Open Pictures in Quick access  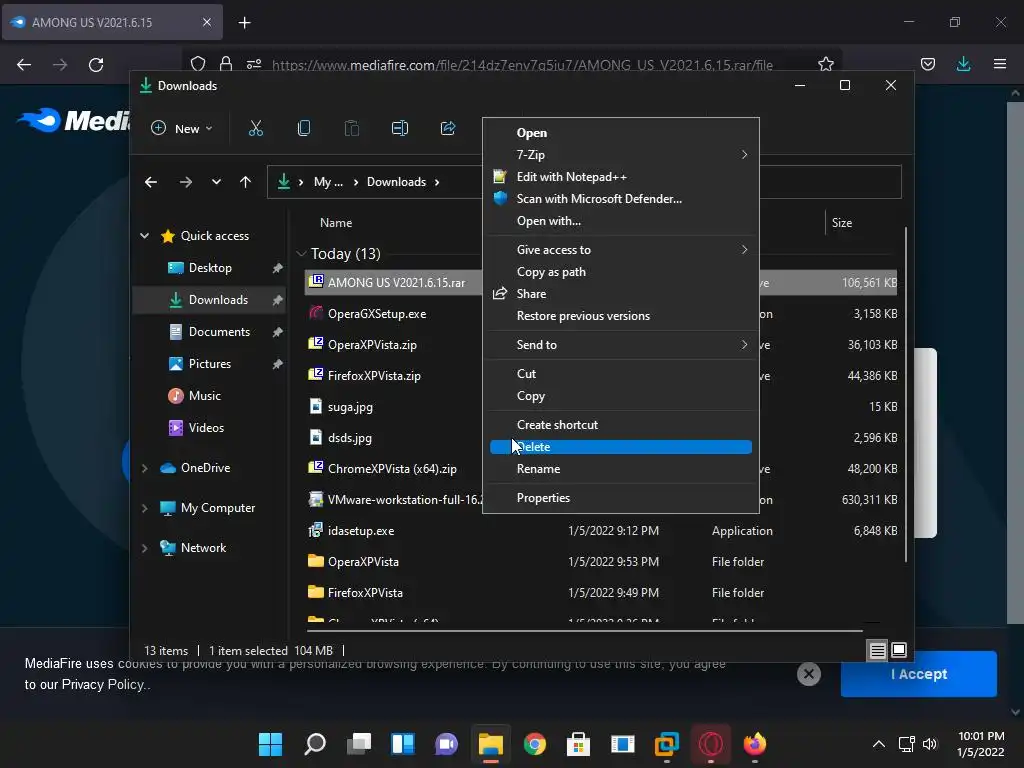[x=210, y=364]
